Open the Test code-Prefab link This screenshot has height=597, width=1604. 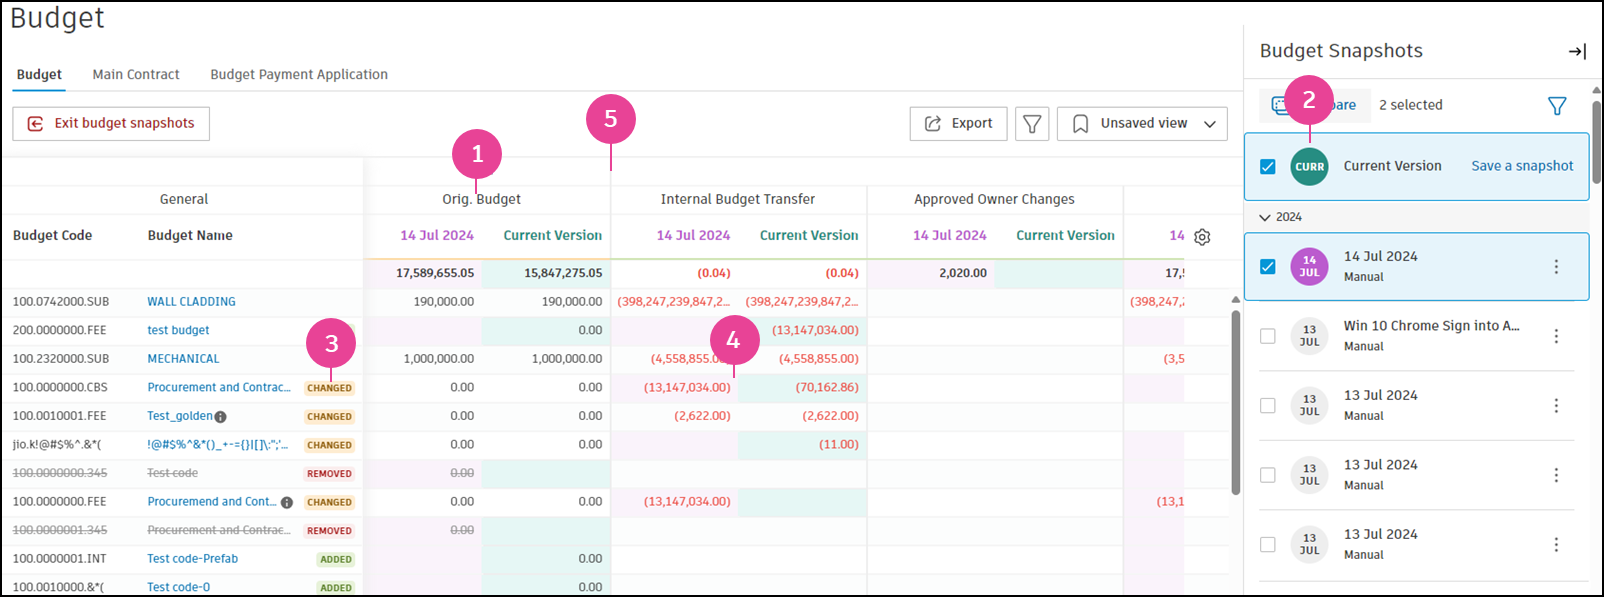pos(192,559)
